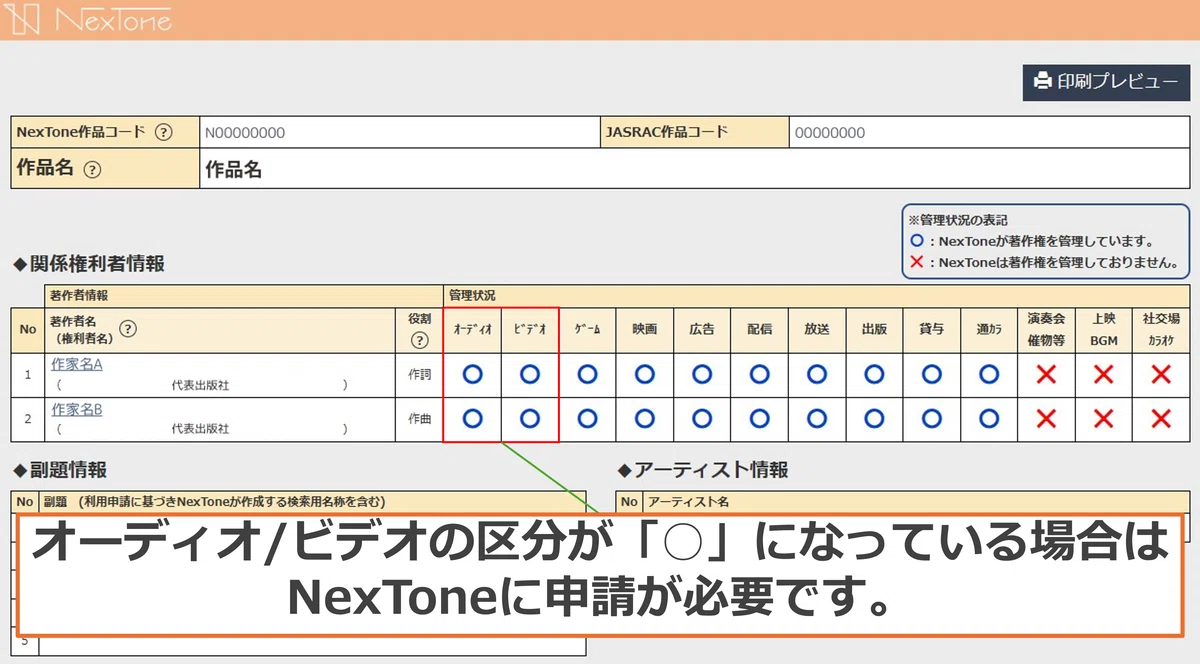Click the circle under 放送 for 作家名B

click(x=817, y=419)
